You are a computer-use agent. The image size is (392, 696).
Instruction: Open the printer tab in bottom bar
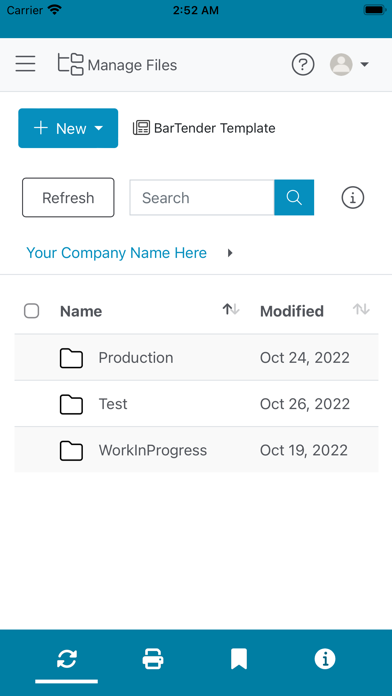tap(153, 659)
